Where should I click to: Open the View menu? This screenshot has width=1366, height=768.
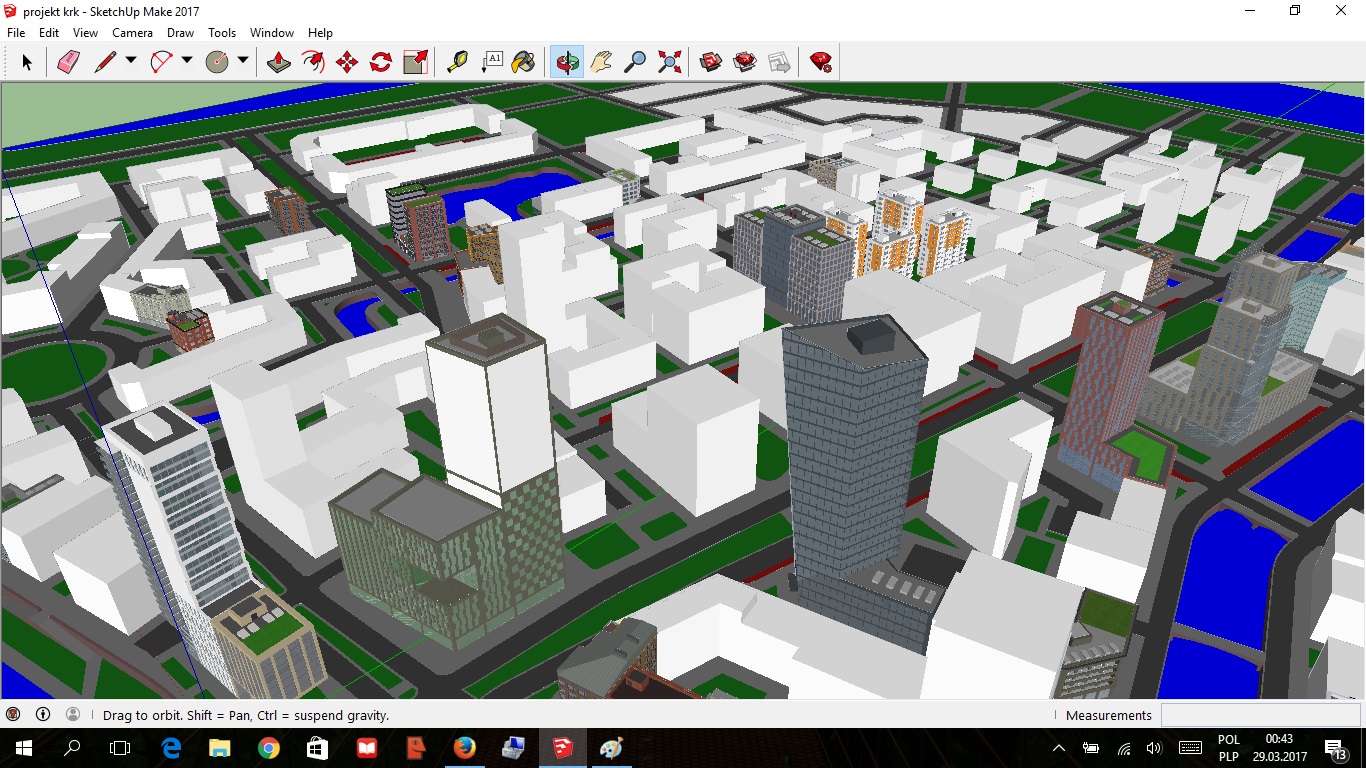[x=86, y=33]
